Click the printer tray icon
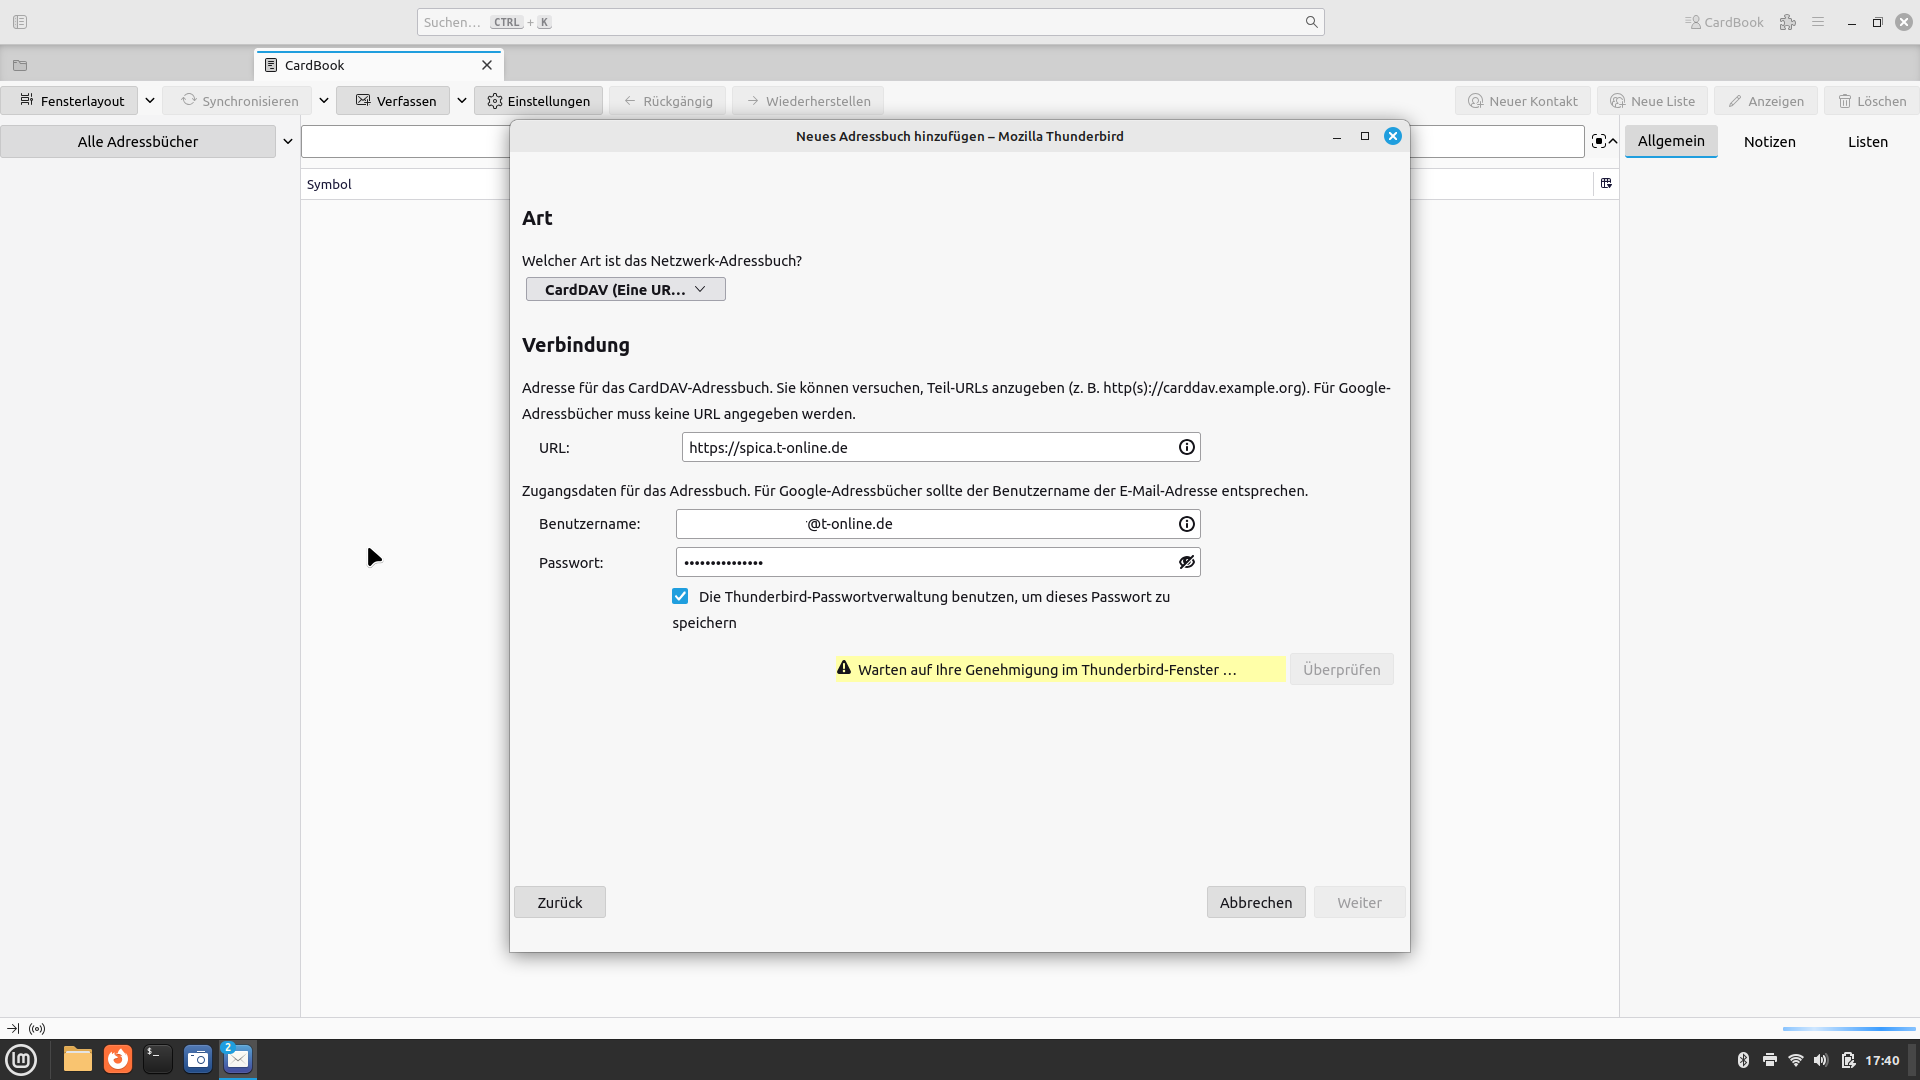Image resolution: width=1920 pixels, height=1080 pixels. click(x=1769, y=1060)
